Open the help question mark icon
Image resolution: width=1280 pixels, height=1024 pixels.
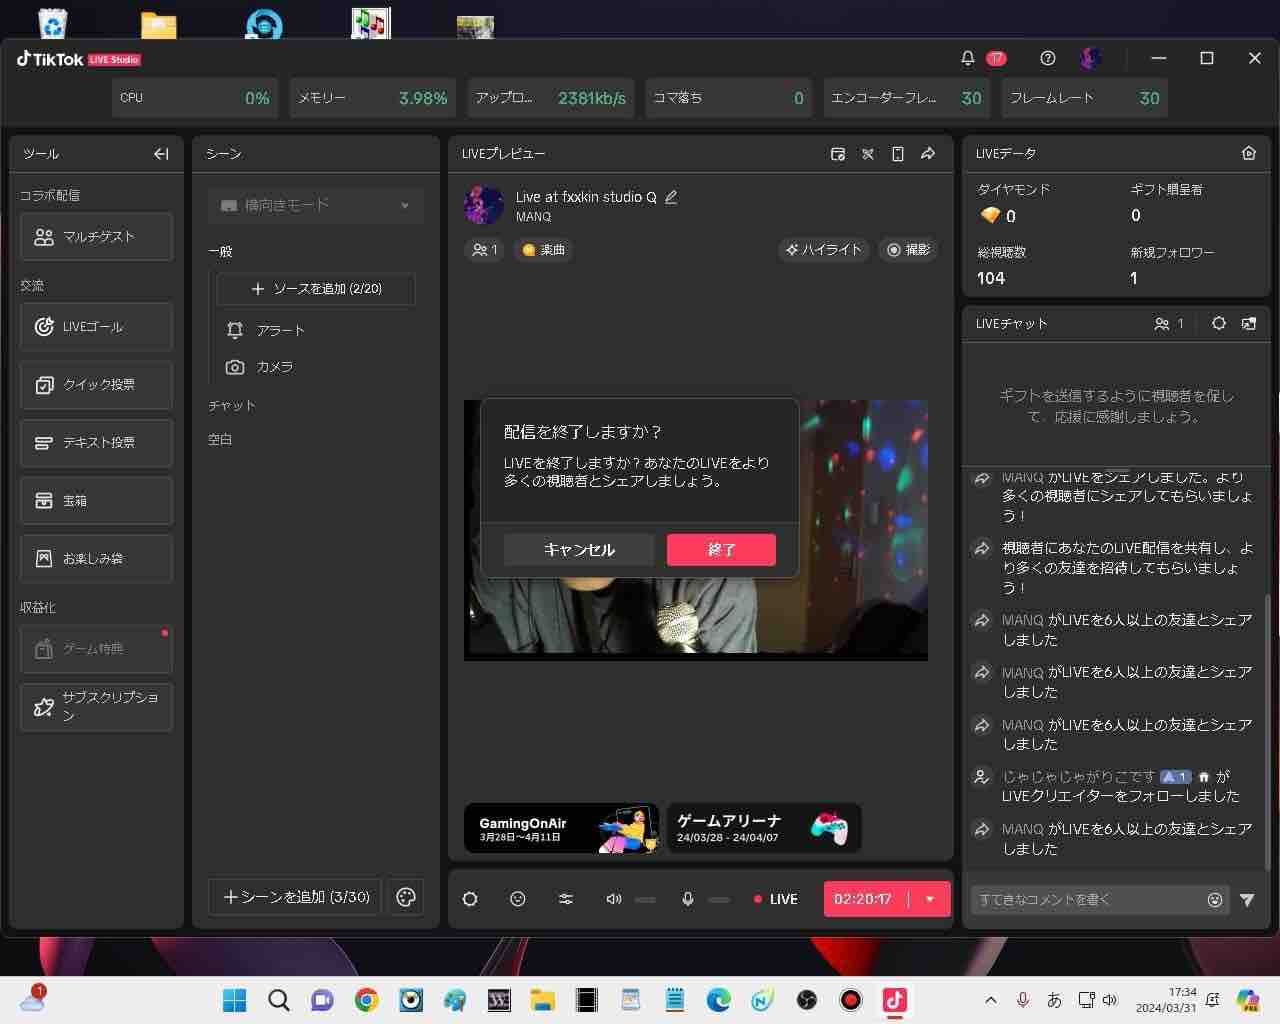(1047, 58)
